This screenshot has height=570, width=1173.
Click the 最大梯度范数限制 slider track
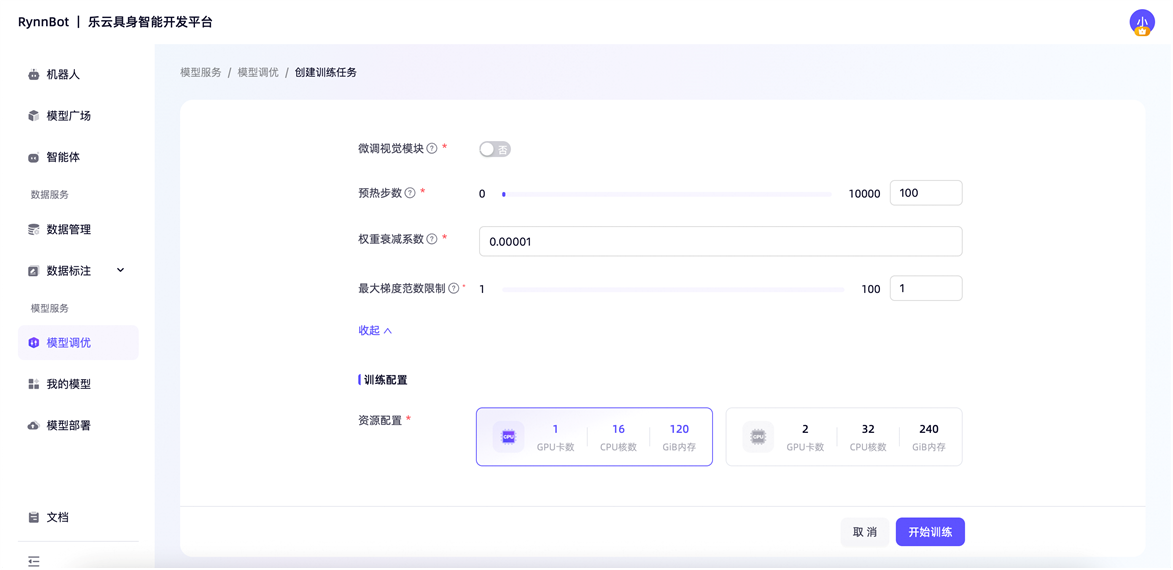672,289
